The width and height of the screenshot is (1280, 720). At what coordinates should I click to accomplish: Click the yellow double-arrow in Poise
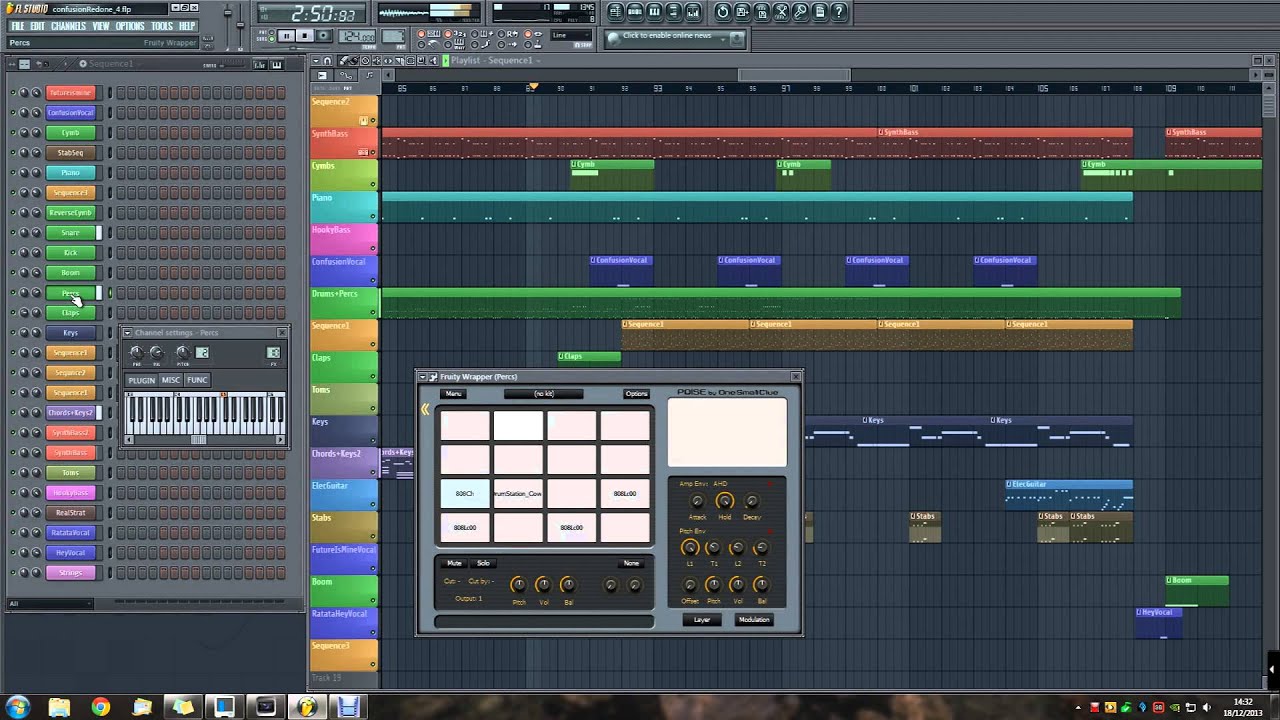pyautogui.click(x=425, y=409)
